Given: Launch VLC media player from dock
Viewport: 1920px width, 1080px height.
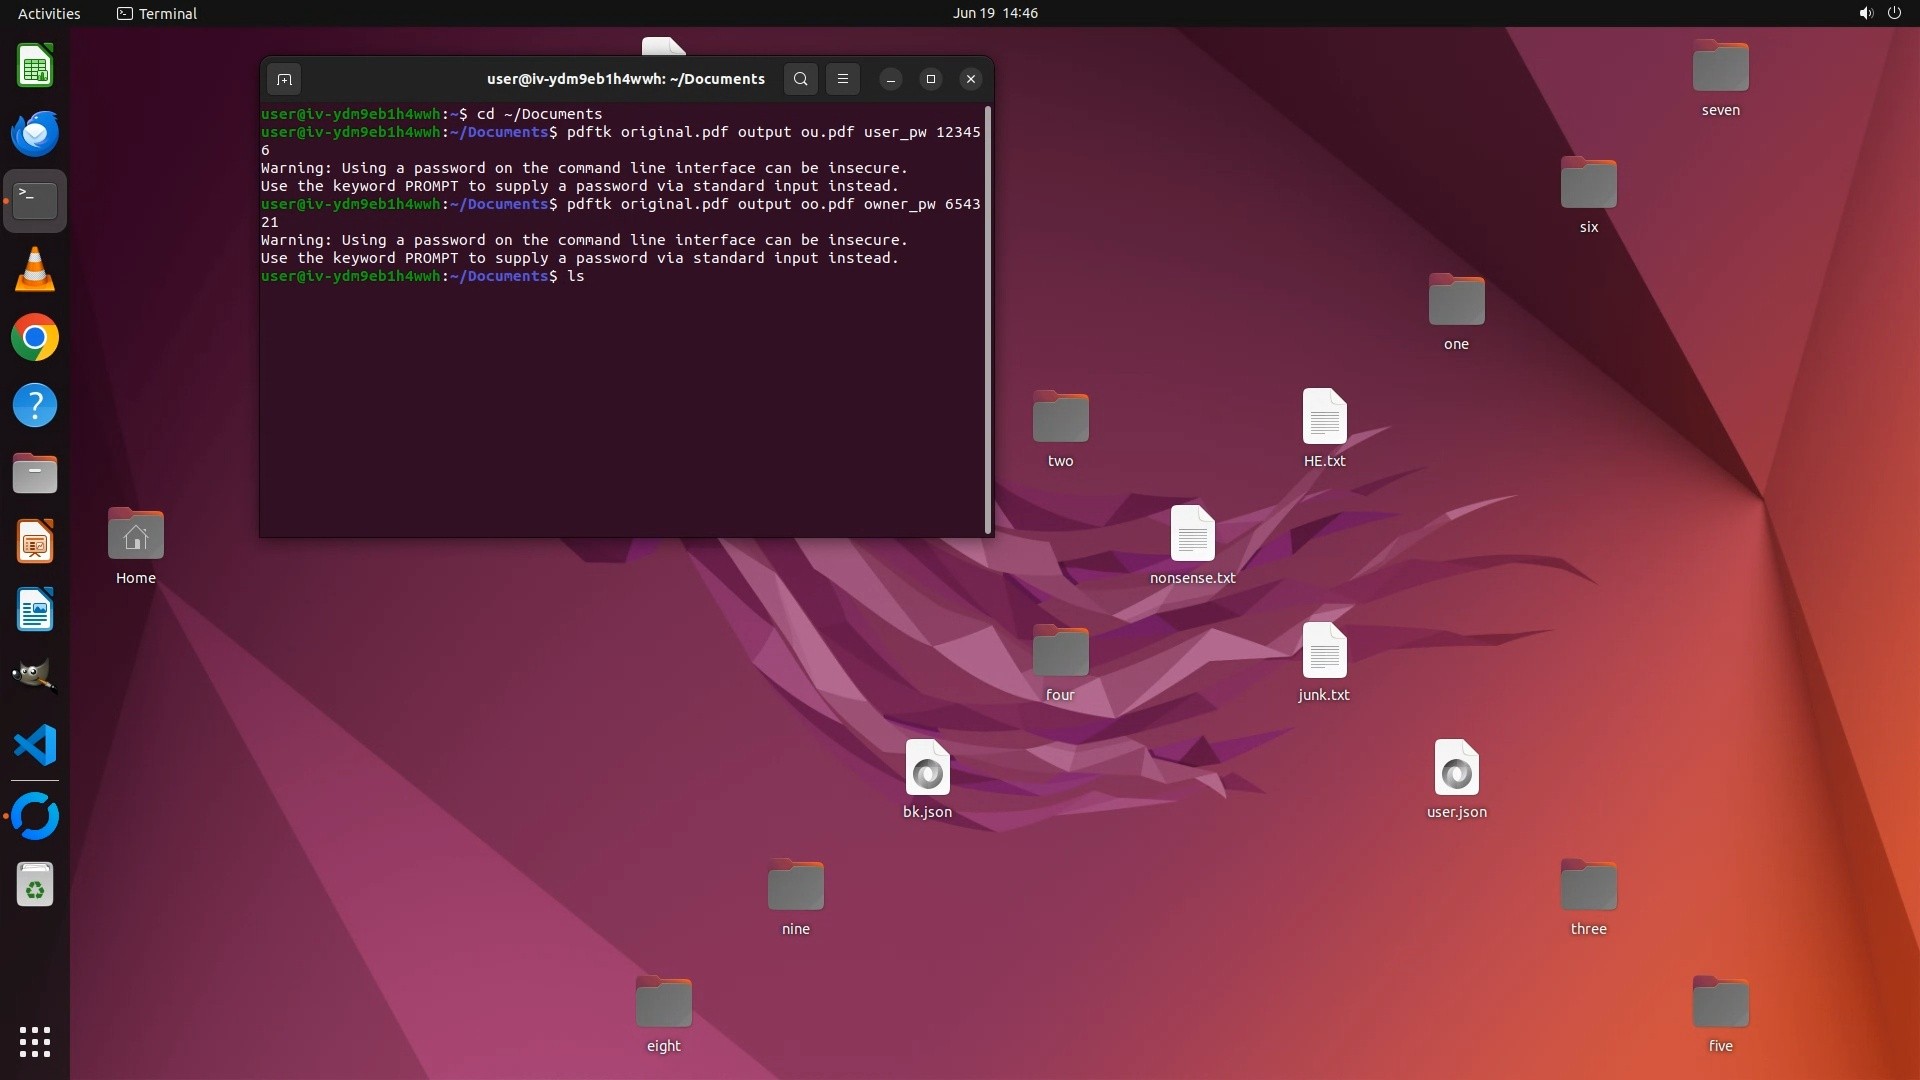Looking at the screenshot, I should (35, 270).
